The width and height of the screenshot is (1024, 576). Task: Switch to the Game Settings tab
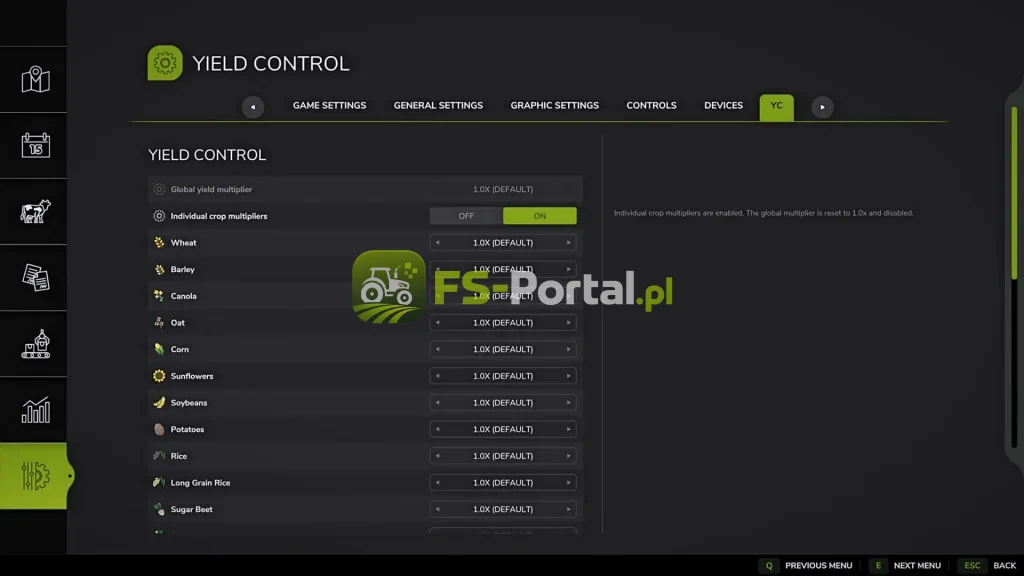[x=329, y=106]
